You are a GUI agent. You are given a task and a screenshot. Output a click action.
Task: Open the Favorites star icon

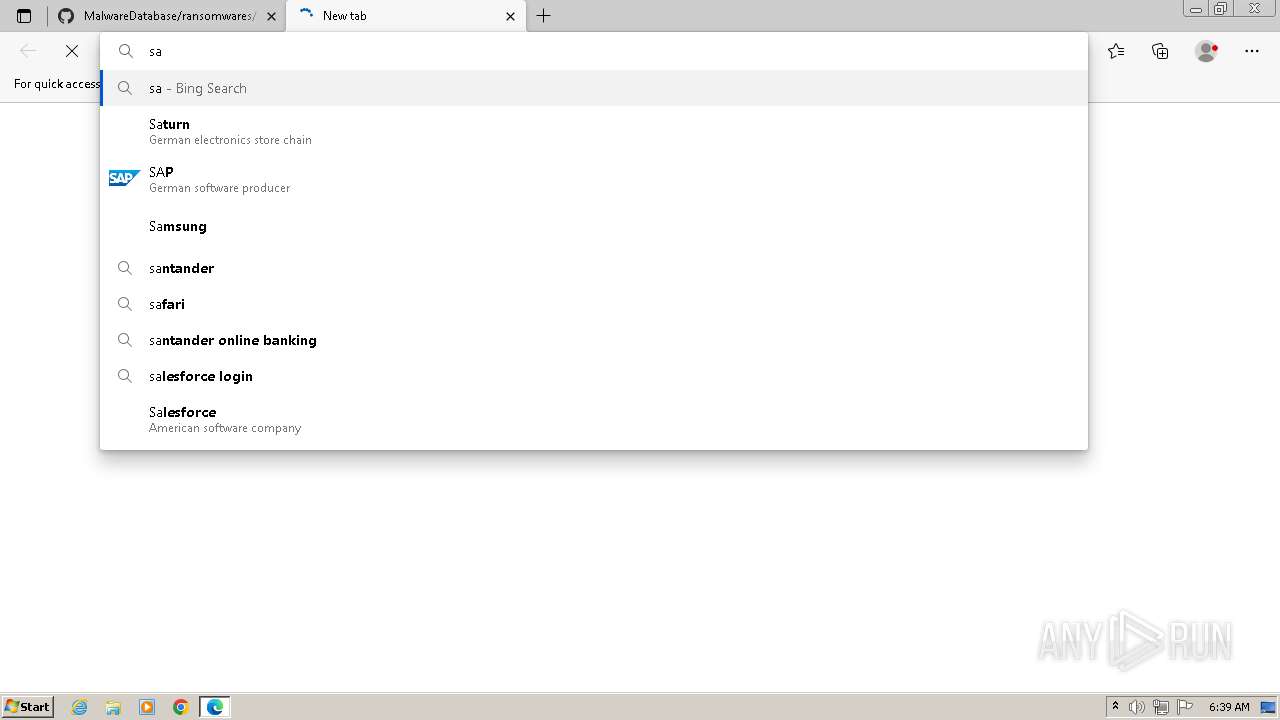click(x=1116, y=51)
